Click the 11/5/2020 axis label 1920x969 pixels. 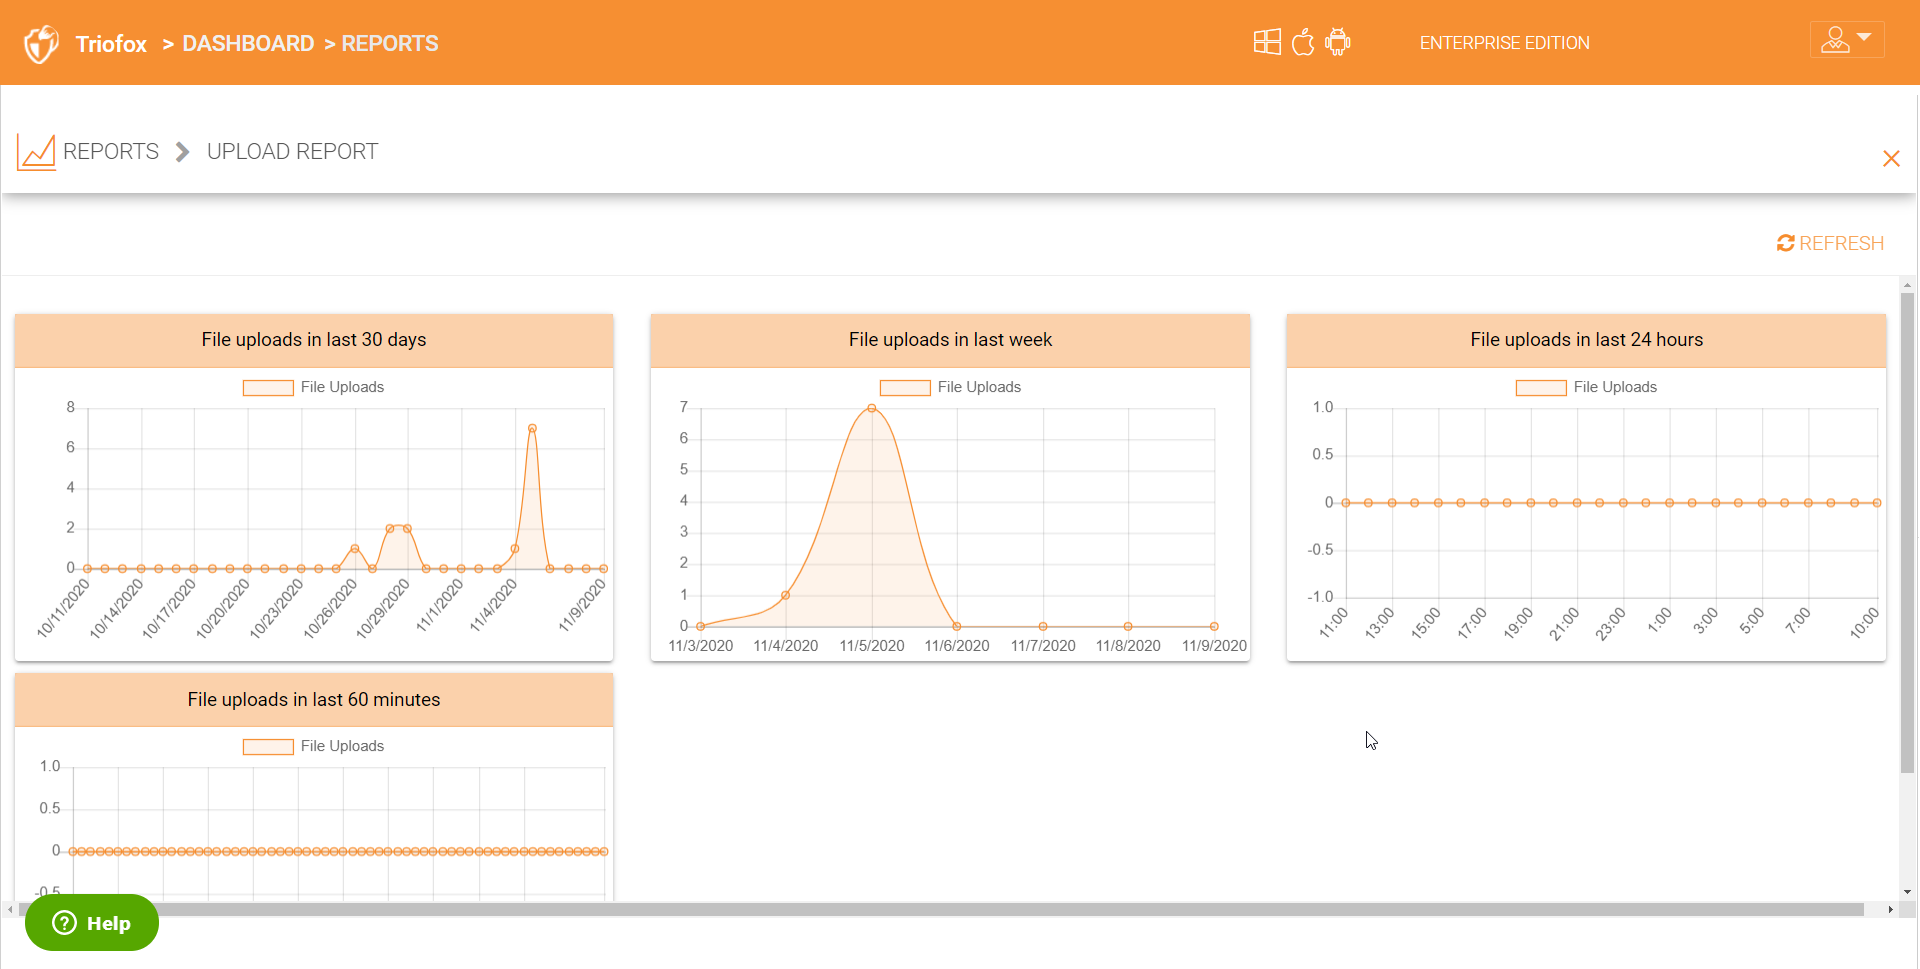[872, 646]
